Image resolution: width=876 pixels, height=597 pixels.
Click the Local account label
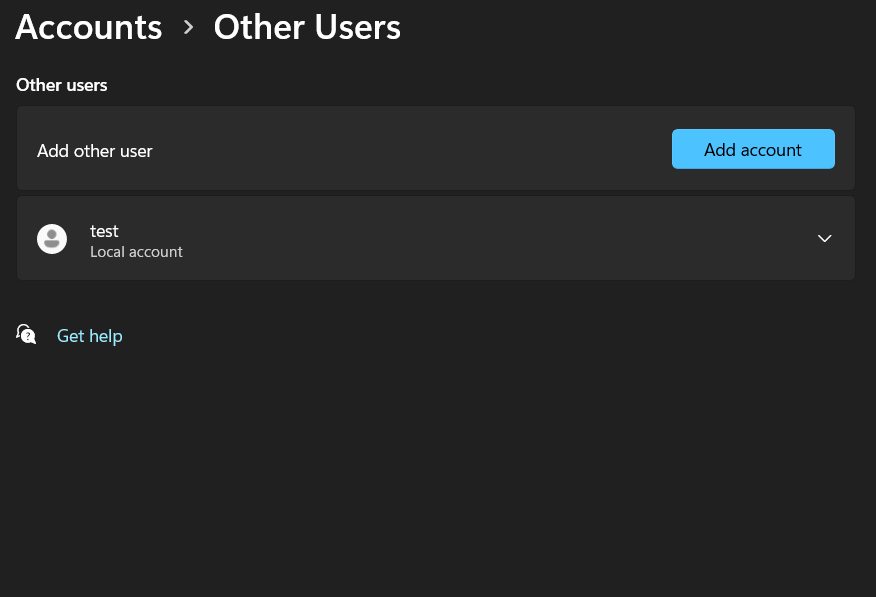[x=136, y=251]
